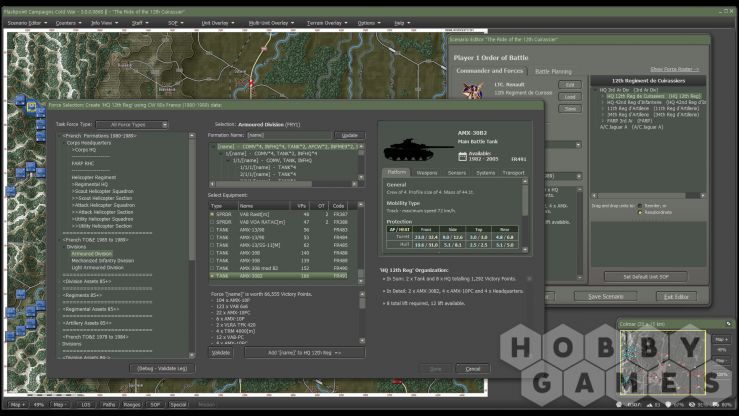This screenshot has height=416, width=739.
Task: Open the Task Force Type dropdown
Action: [131, 124]
